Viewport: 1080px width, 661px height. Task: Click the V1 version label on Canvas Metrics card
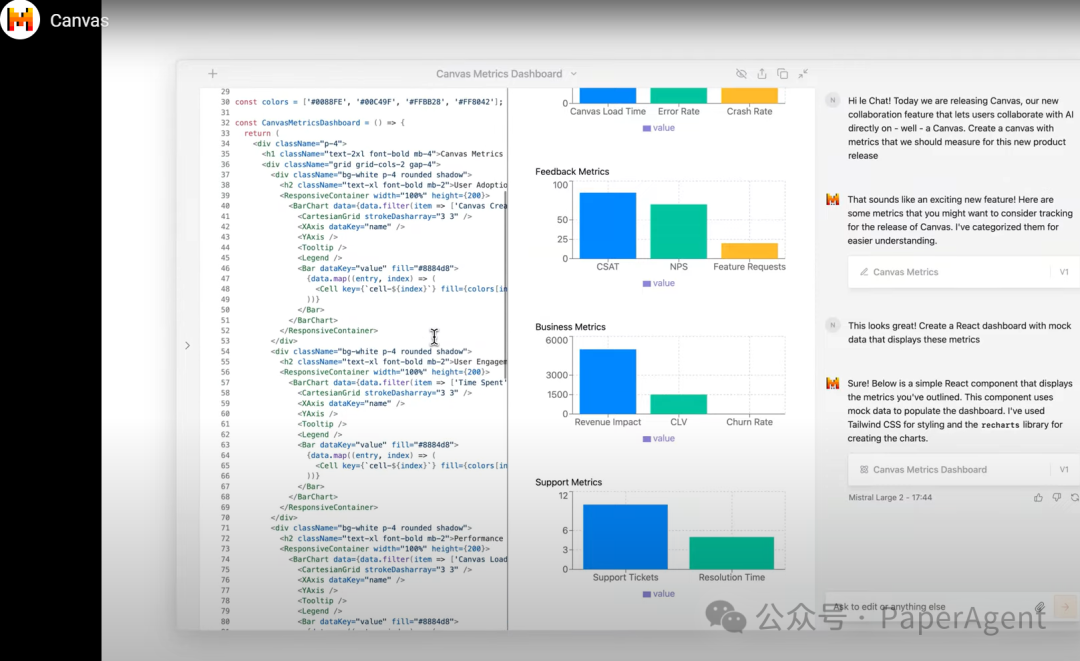click(x=1064, y=272)
